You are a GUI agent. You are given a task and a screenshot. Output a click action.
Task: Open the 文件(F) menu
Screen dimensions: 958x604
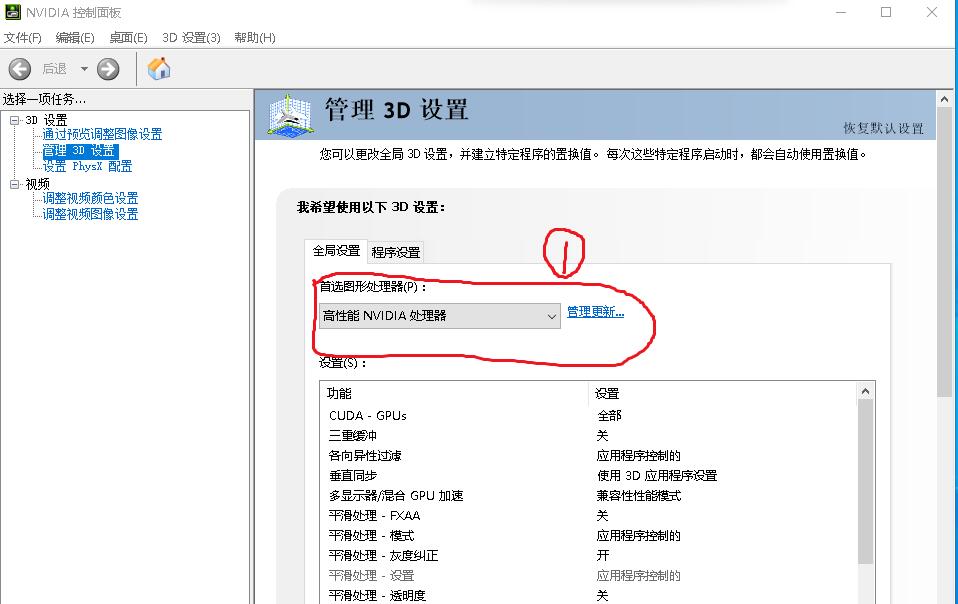click(23, 38)
